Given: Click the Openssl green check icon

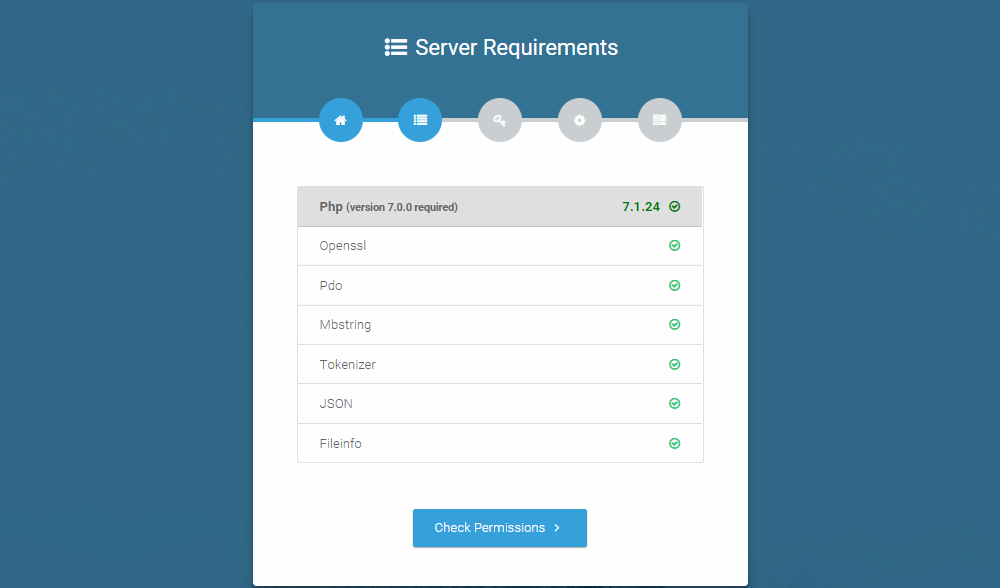Looking at the screenshot, I should [675, 245].
